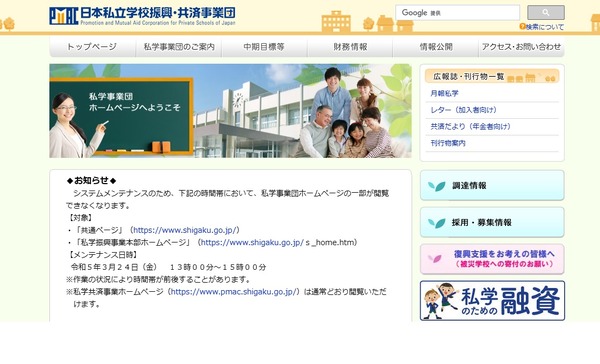Click the welcome chalkboard hero banner image

(230, 111)
